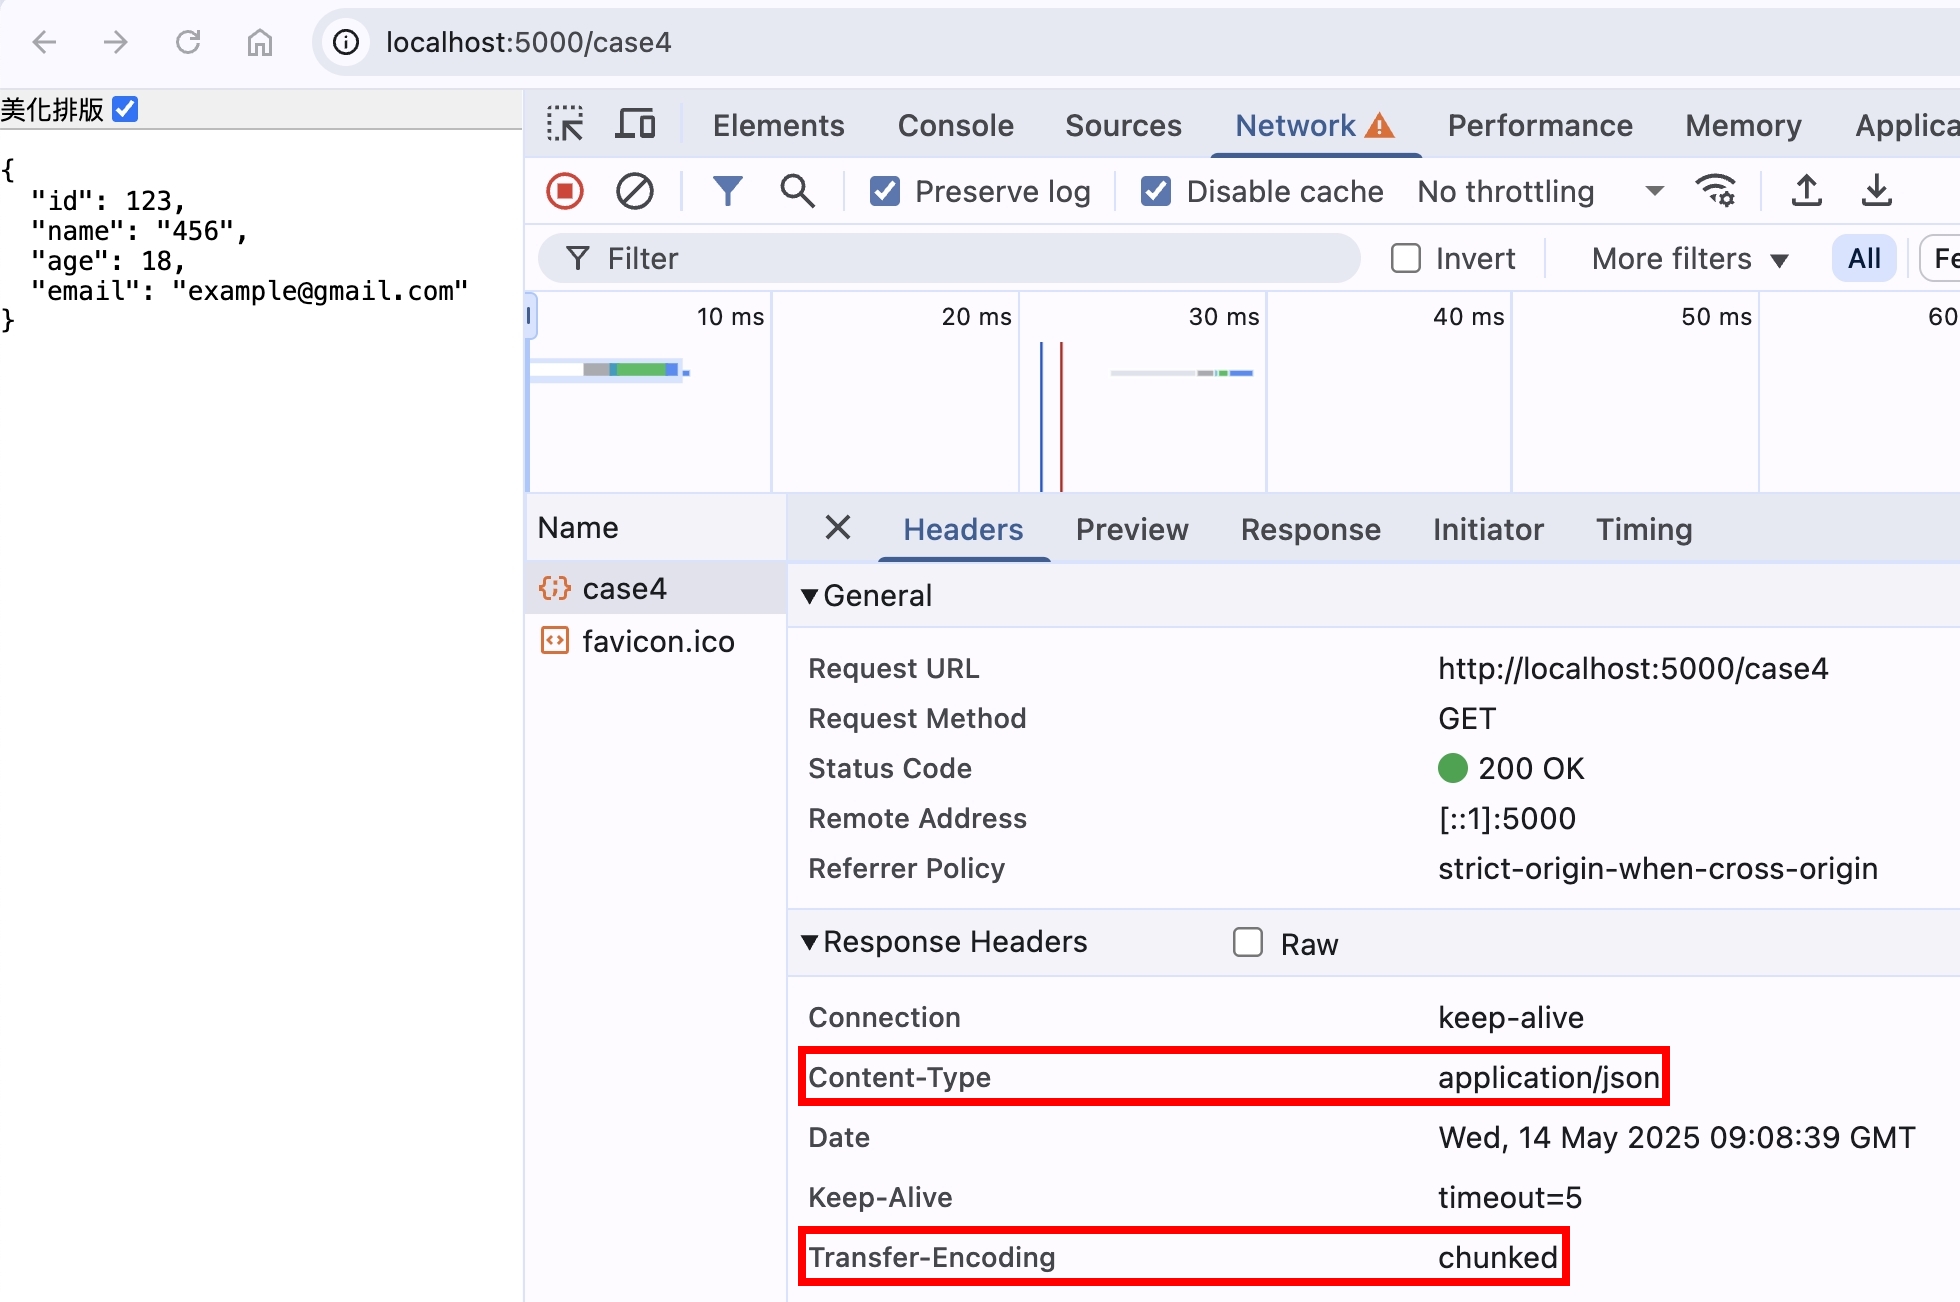
Task: Collapse the General section
Action: (x=810, y=596)
